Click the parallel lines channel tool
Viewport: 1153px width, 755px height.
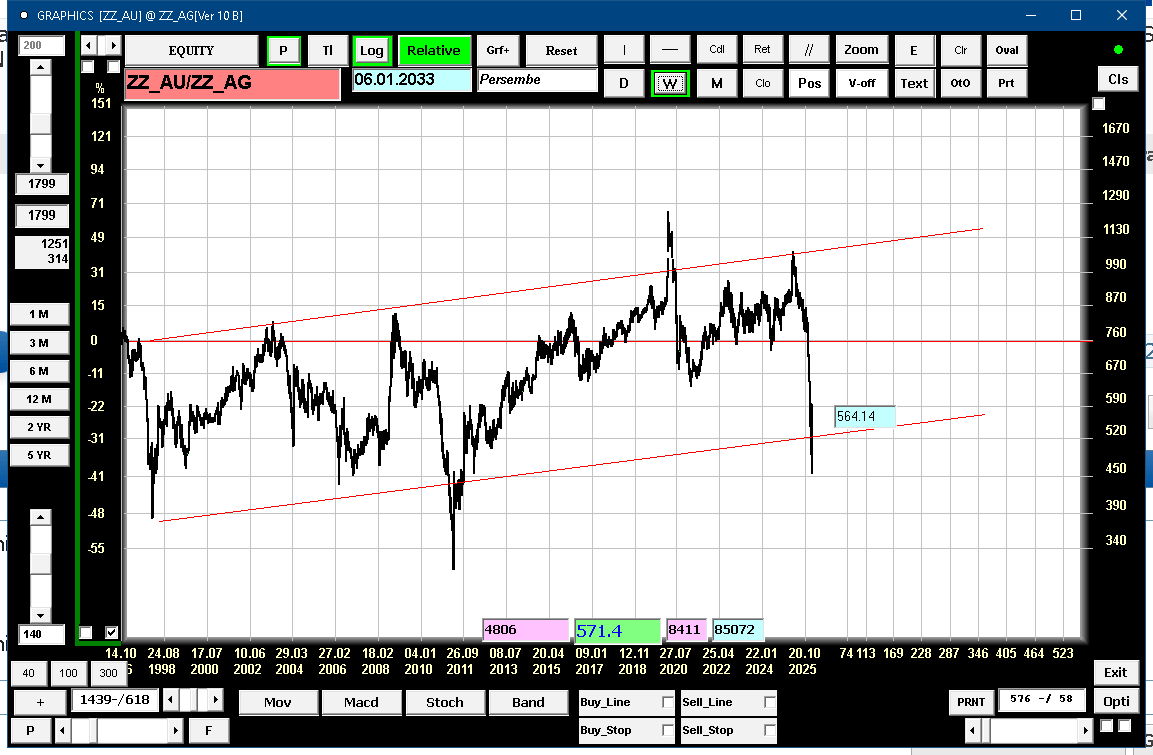pyautogui.click(x=809, y=50)
